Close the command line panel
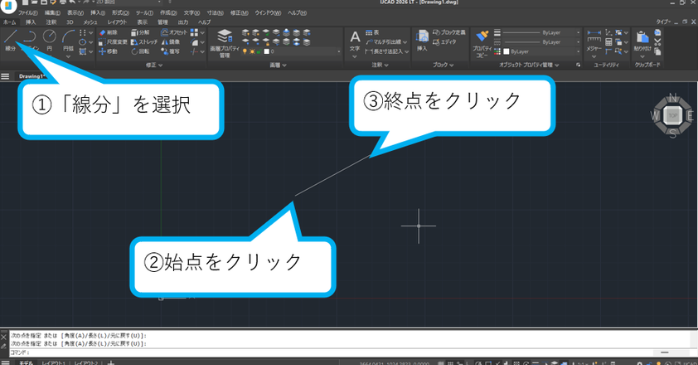698x365 pixels. [4, 337]
